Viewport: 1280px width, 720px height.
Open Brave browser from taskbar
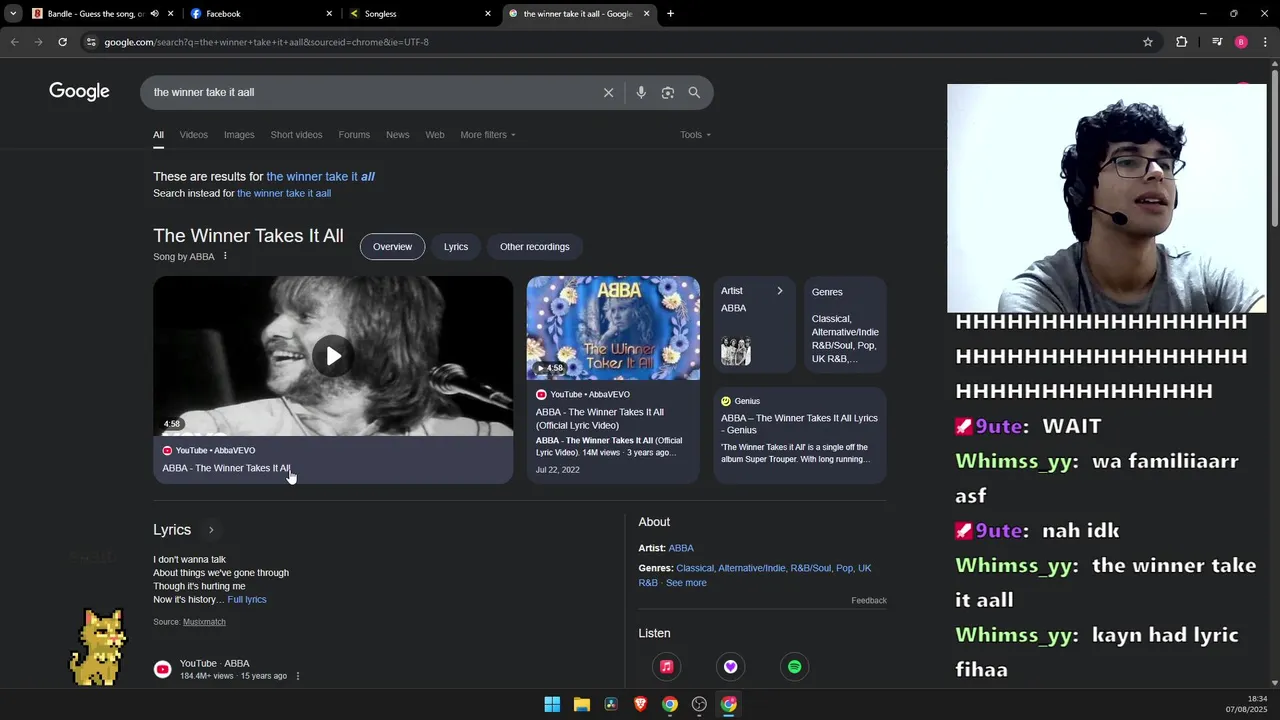(x=640, y=704)
